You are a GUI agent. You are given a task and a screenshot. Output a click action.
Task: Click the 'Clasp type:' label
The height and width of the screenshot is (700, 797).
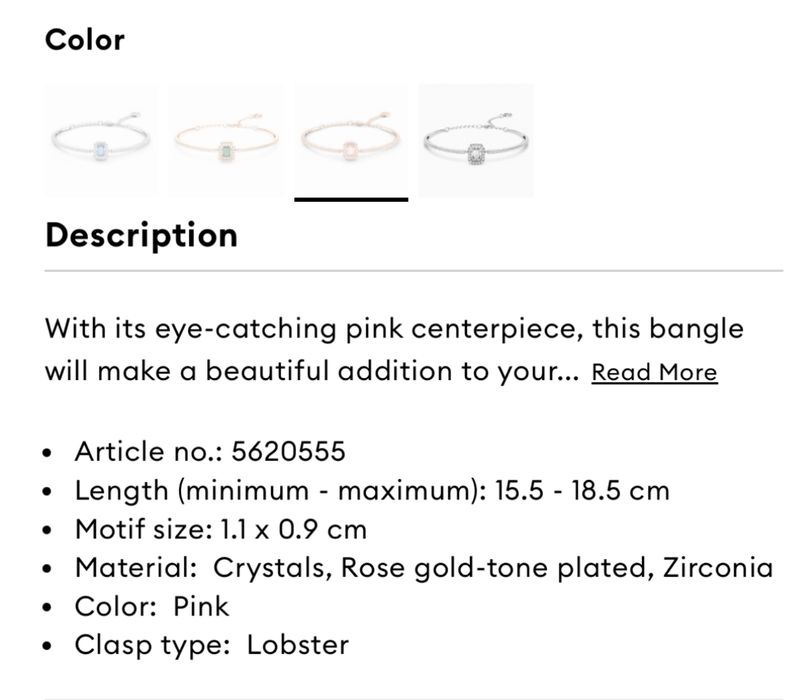click(x=152, y=644)
